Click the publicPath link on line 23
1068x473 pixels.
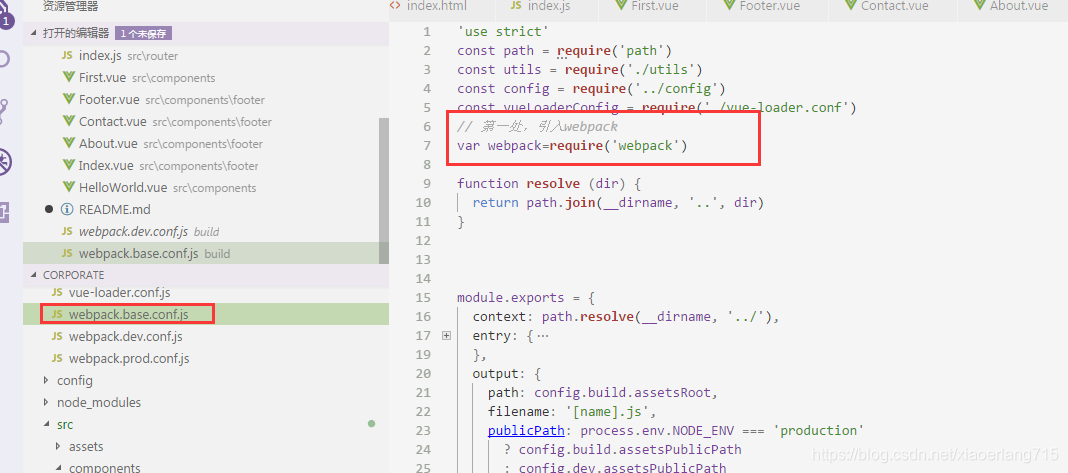(526, 431)
